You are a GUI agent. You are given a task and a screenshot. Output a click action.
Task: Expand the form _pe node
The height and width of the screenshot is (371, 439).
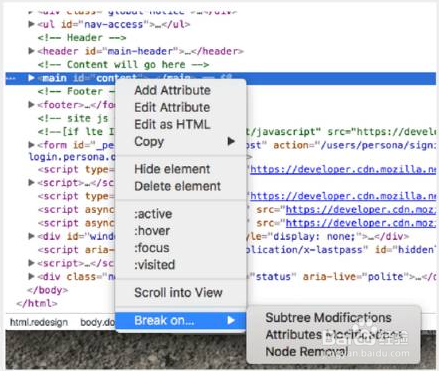click(31, 145)
